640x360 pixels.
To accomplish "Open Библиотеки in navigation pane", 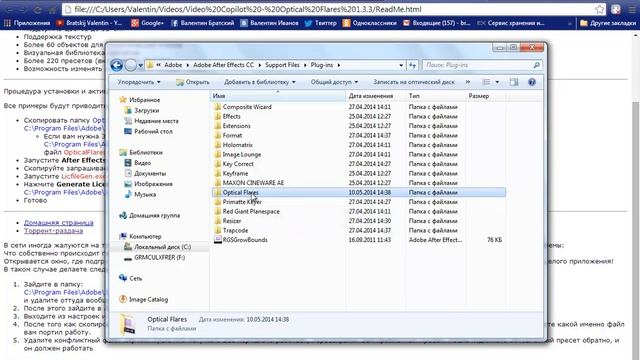I will pyautogui.click(x=146, y=153).
